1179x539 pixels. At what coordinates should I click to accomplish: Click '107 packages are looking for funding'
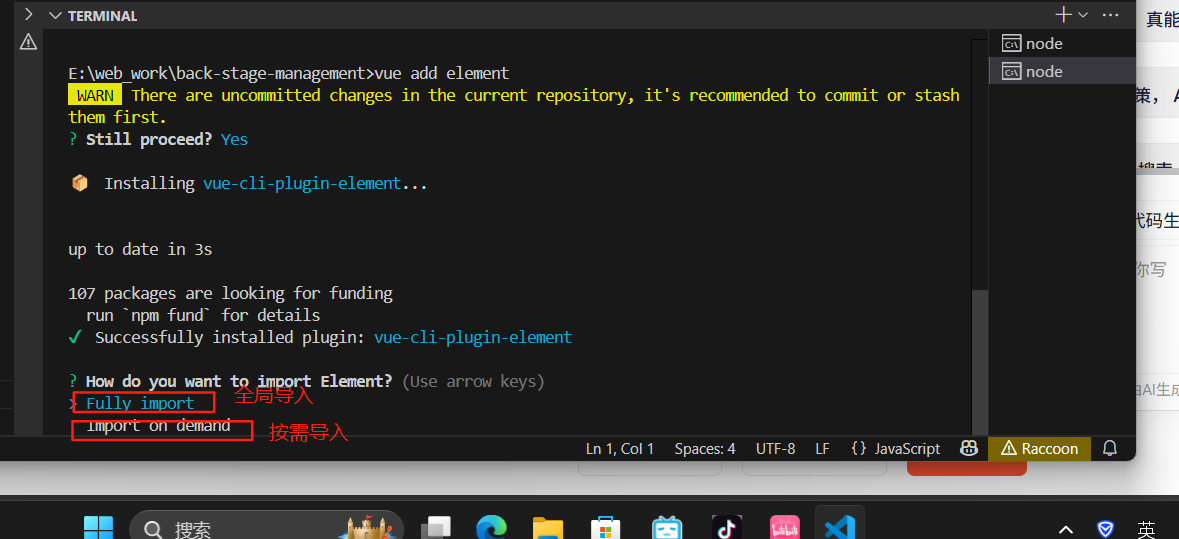(230, 293)
